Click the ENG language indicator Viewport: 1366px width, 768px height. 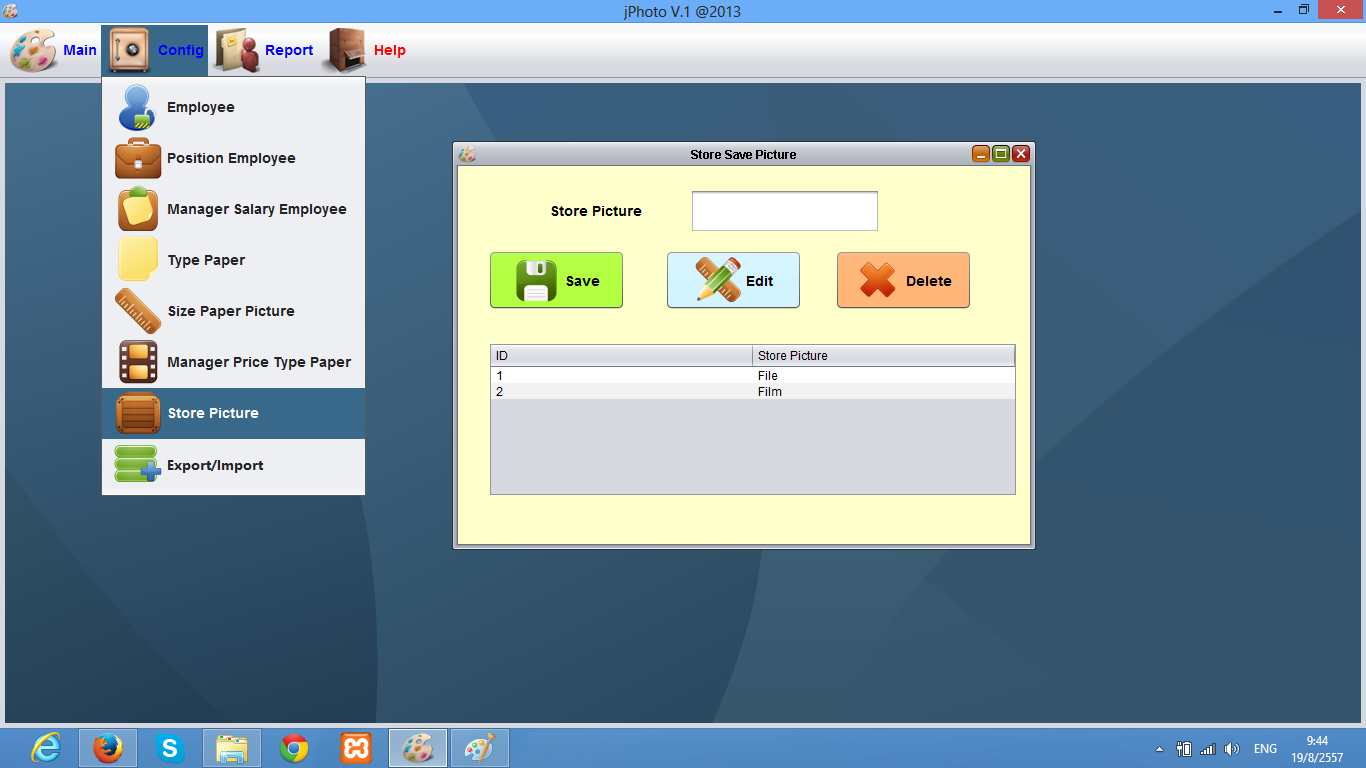tap(1265, 749)
